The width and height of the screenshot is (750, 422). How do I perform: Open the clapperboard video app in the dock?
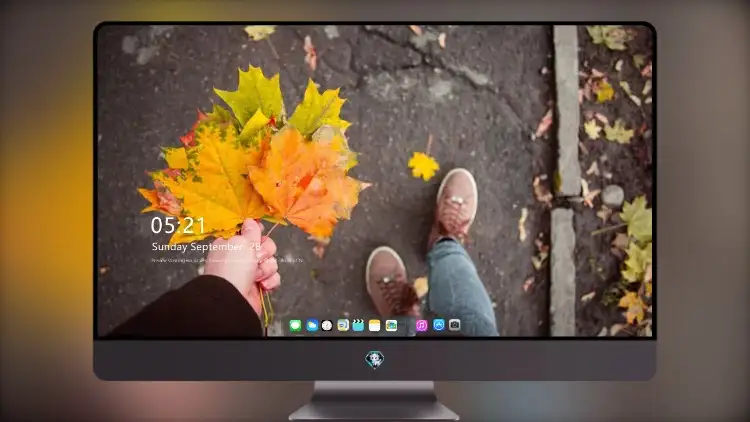358,326
